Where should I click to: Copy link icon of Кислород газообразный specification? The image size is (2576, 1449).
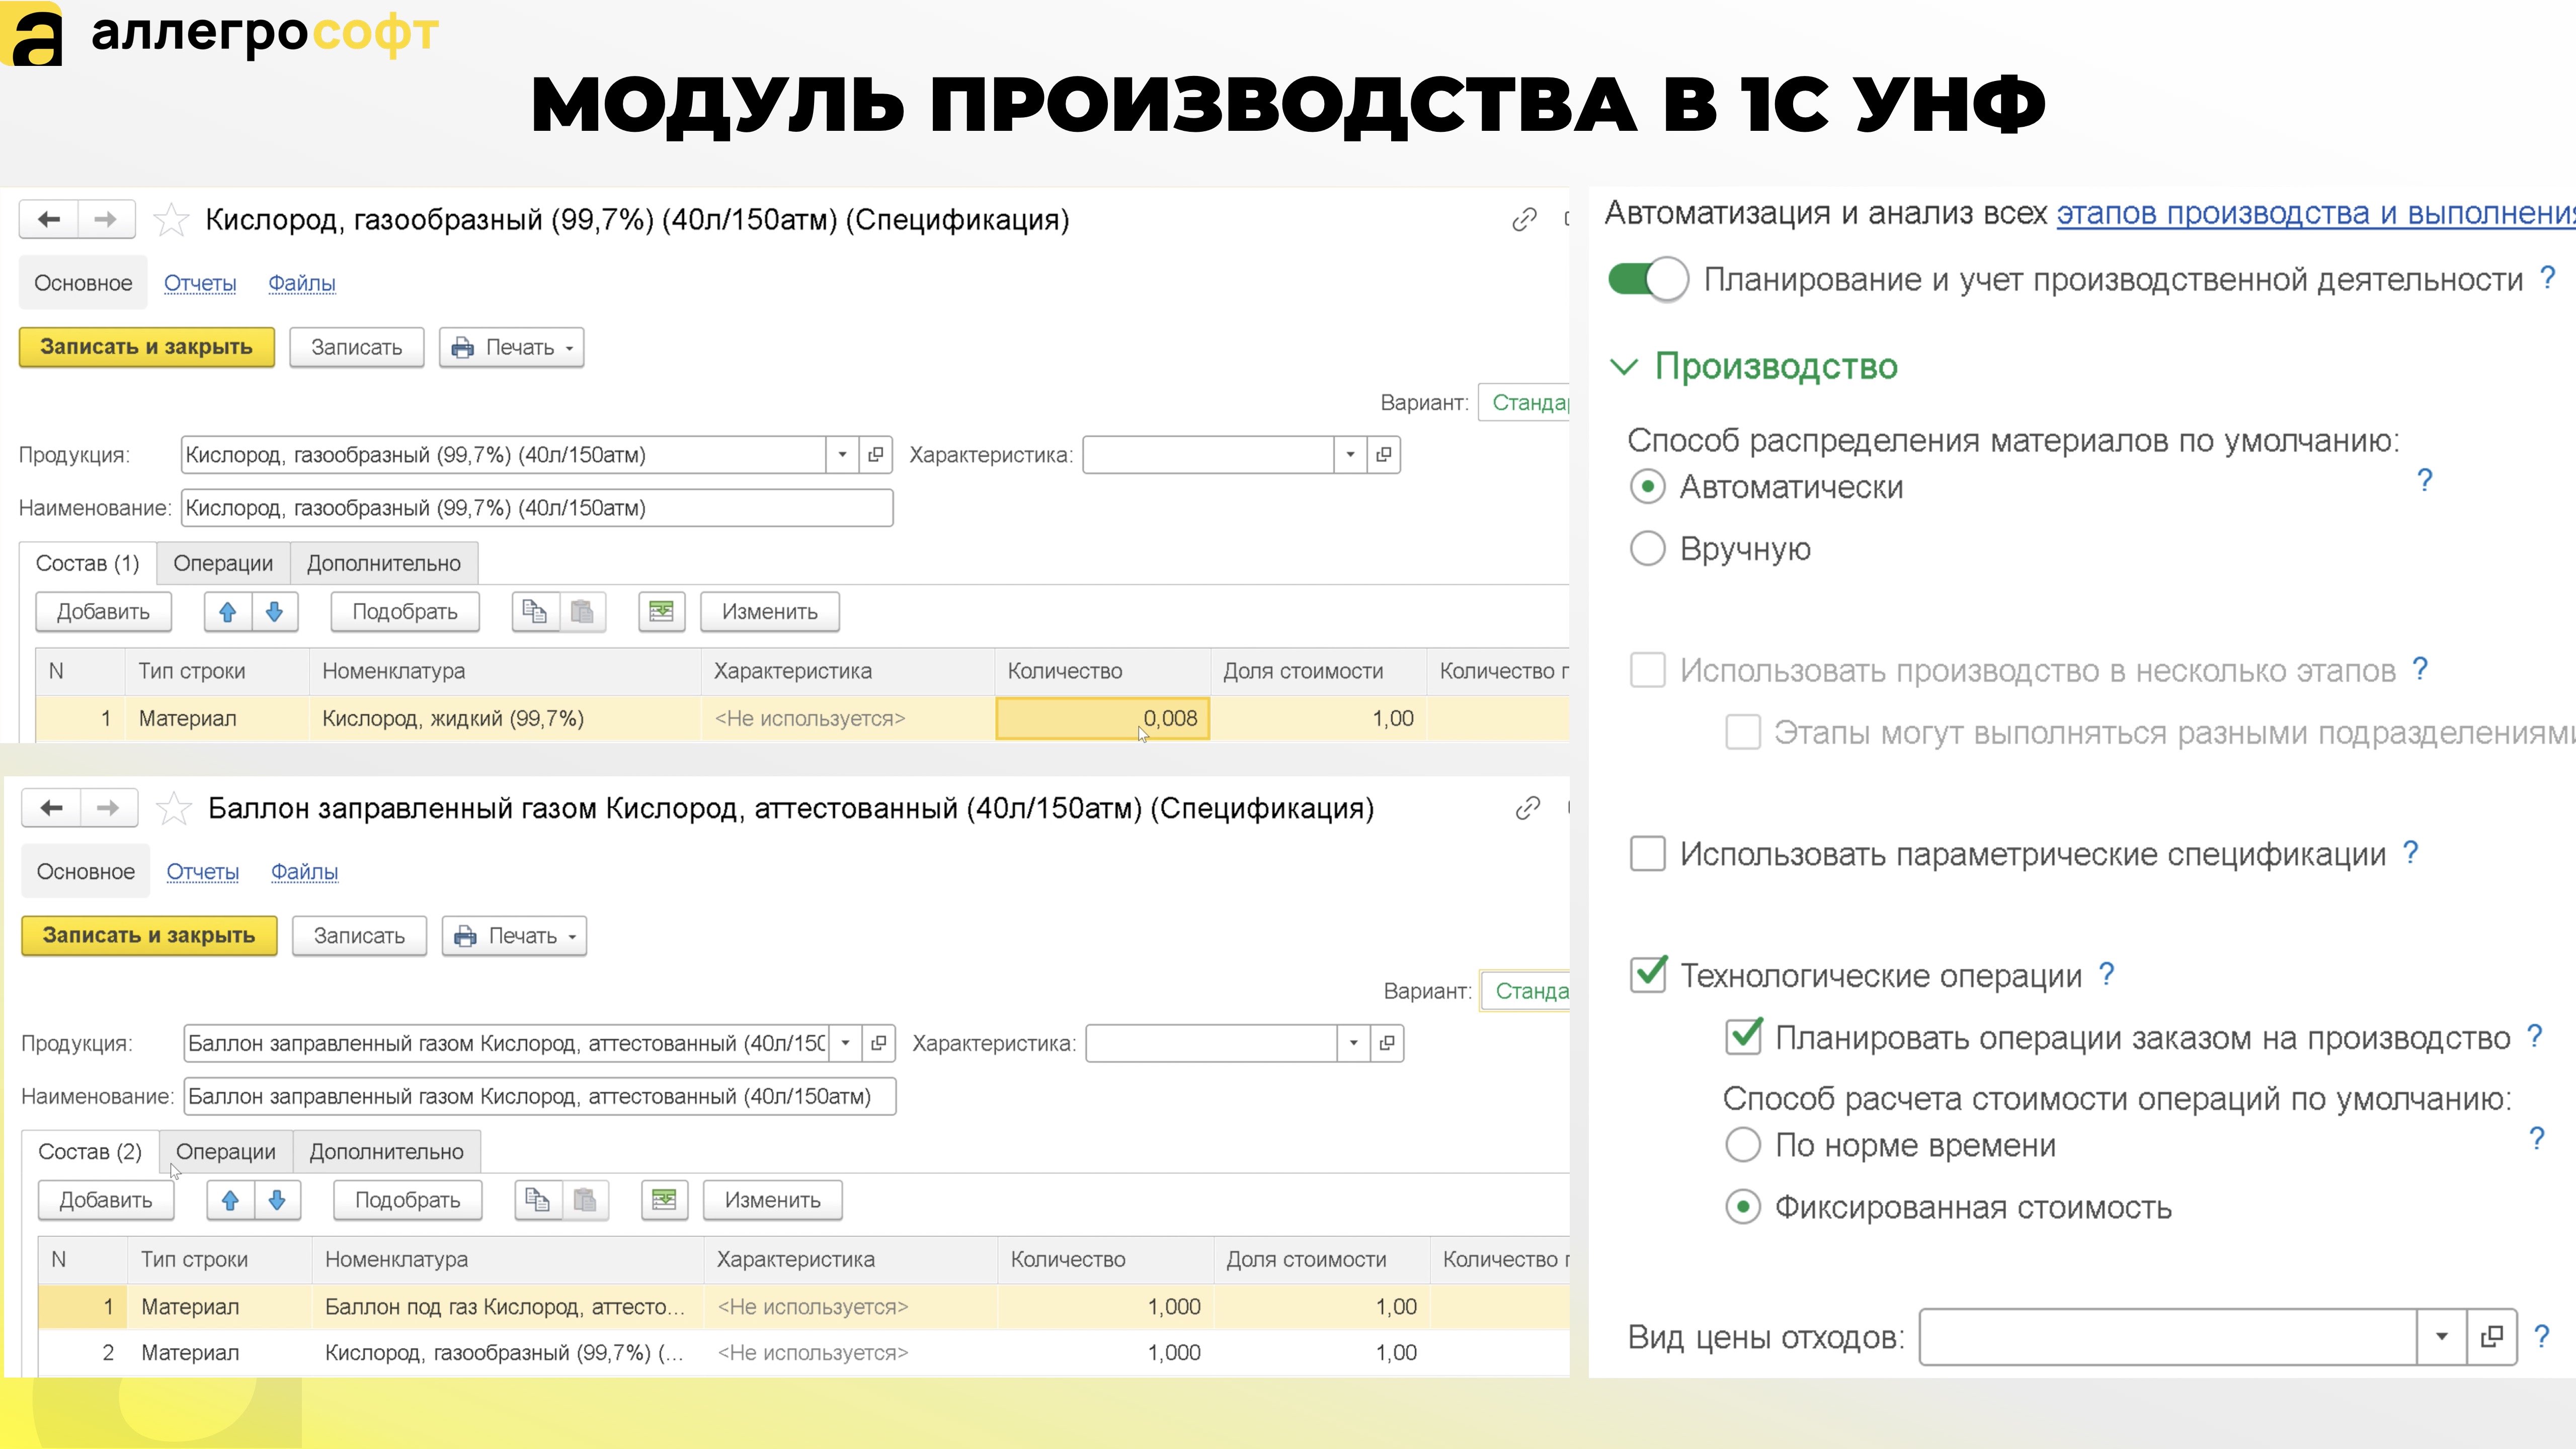[1524, 219]
